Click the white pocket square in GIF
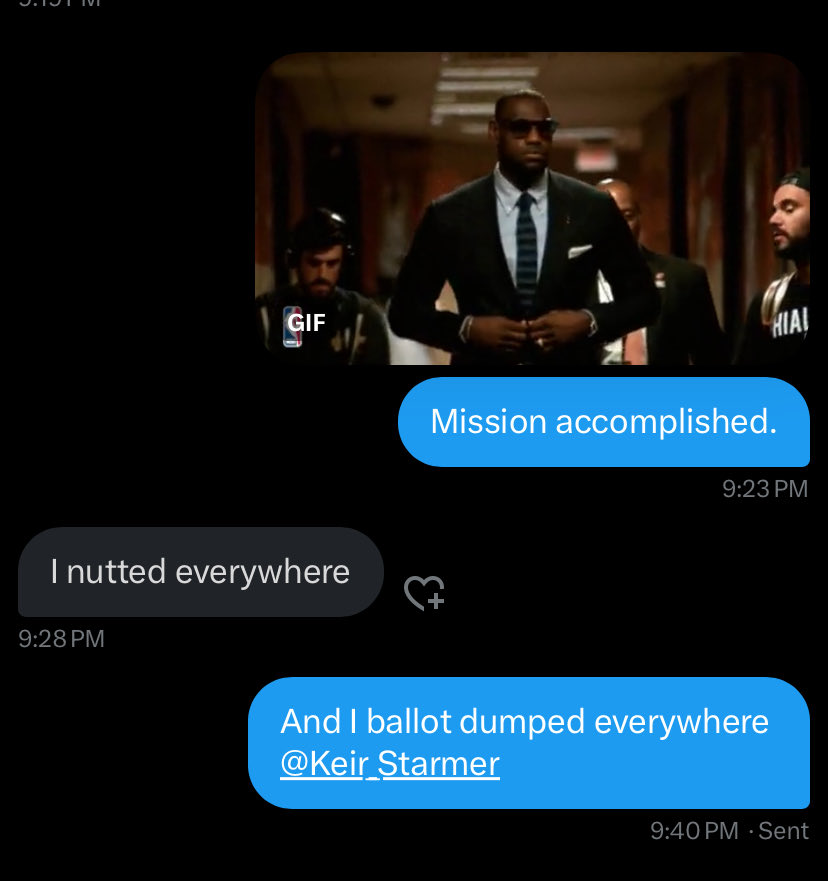Viewport: 828px width, 881px height. (x=579, y=251)
